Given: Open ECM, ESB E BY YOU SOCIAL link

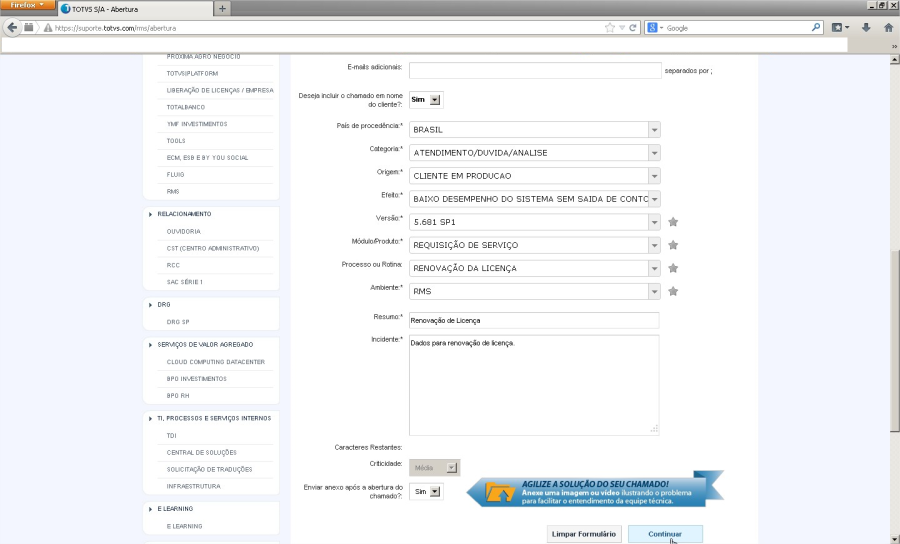Looking at the screenshot, I should (207, 158).
